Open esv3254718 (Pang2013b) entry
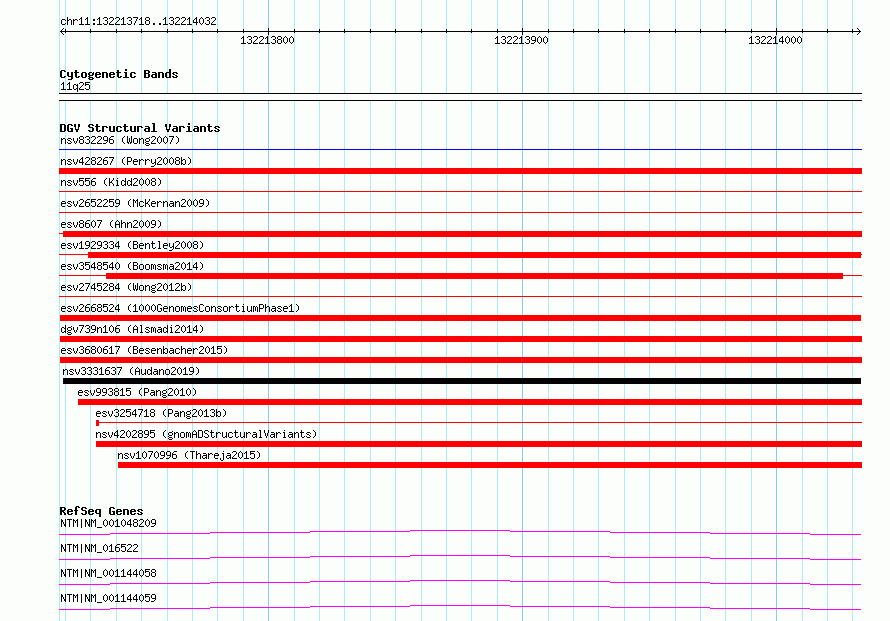 coord(161,413)
